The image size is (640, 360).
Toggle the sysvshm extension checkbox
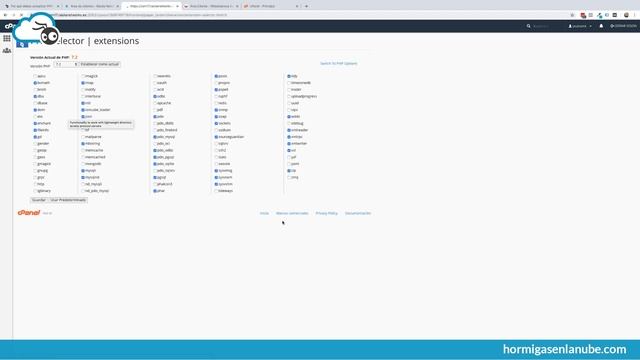pyautogui.click(x=216, y=184)
